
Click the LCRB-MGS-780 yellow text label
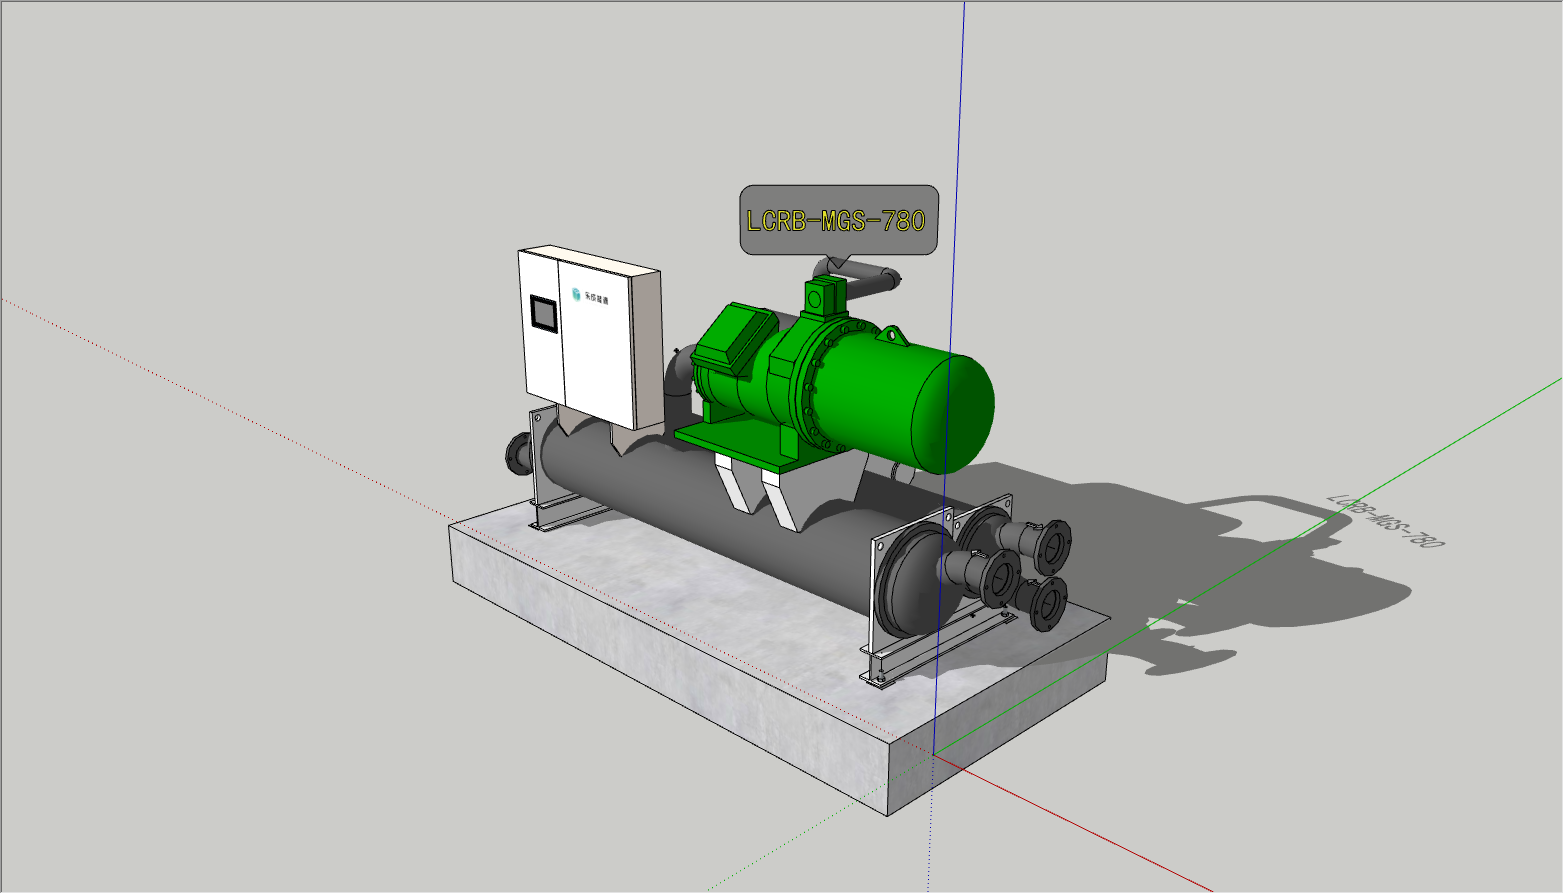point(836,220)
